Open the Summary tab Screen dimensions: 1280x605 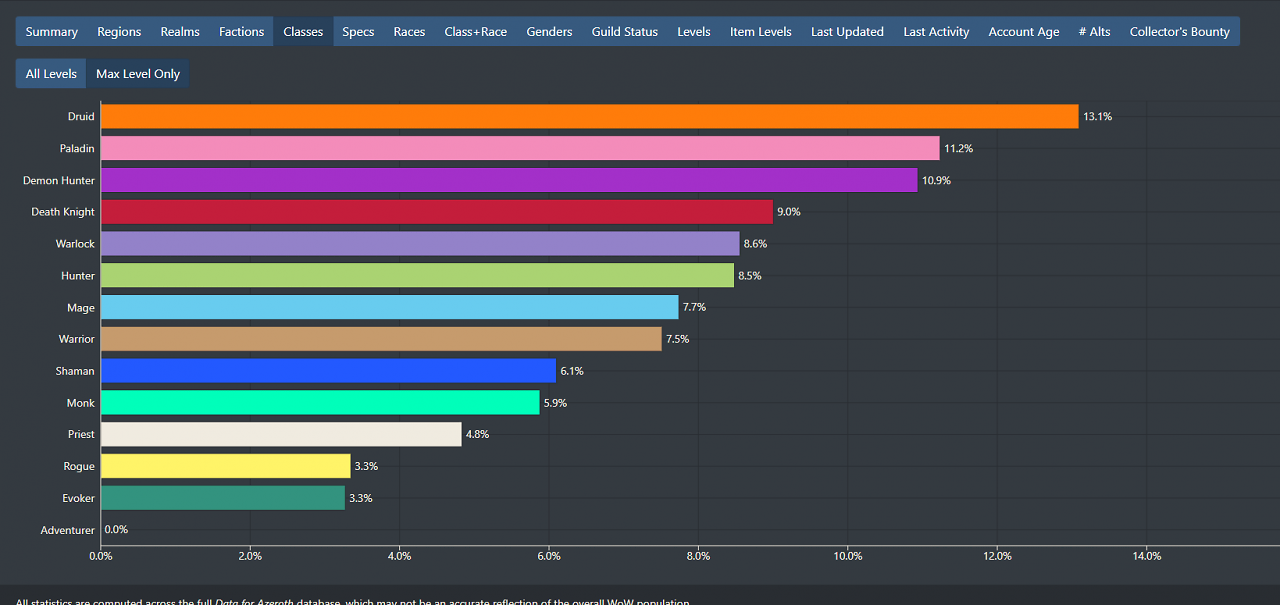tap(51, 31)
